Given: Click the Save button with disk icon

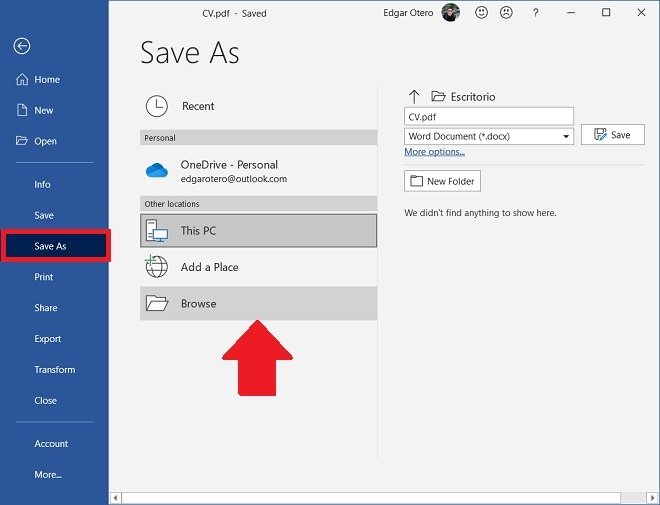Looking at the screenshot, I should point(612,135).
